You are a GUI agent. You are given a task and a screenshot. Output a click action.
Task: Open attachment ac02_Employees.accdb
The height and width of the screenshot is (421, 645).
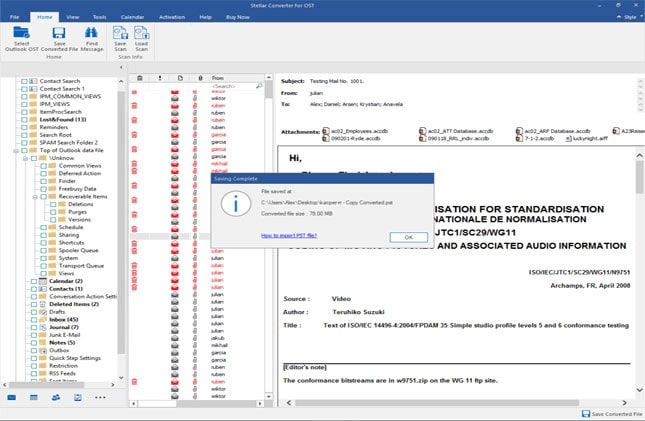(x=355, y=131)
